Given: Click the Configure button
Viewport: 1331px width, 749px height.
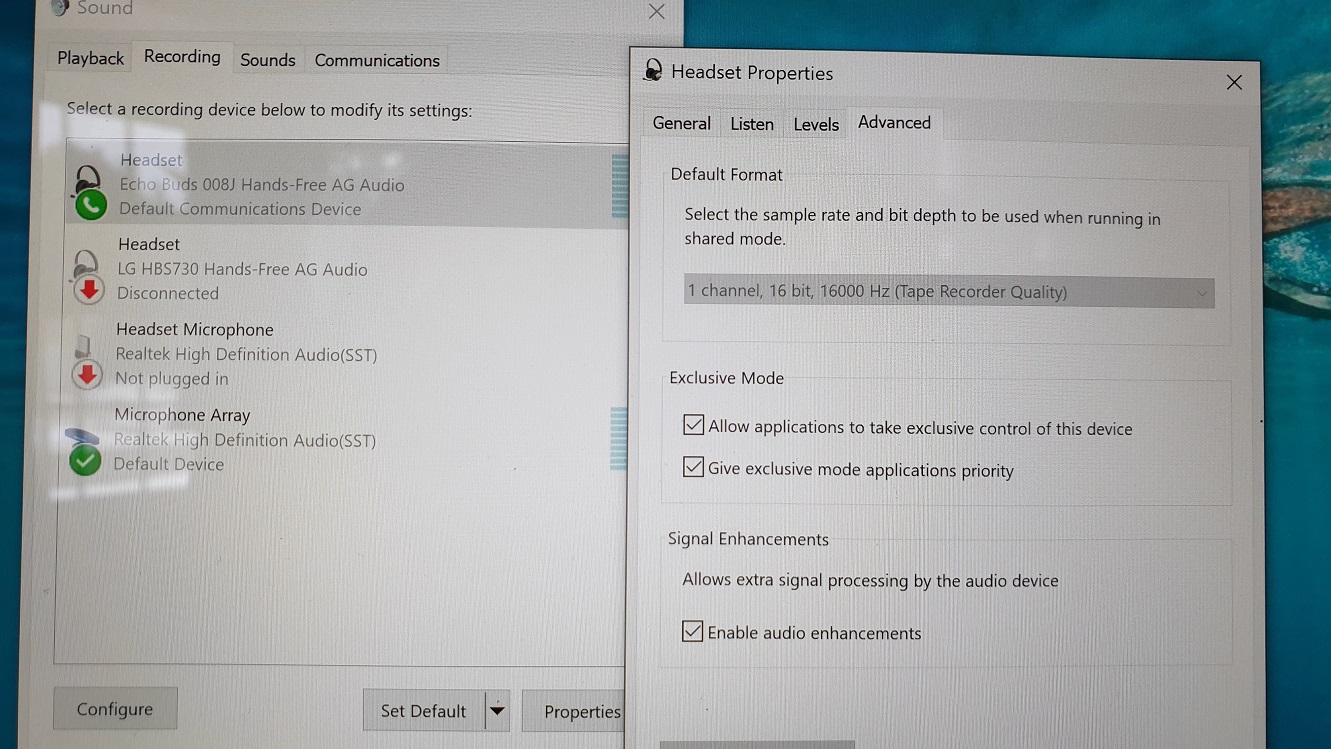Looking at the screenshot, I should point(115,709).
